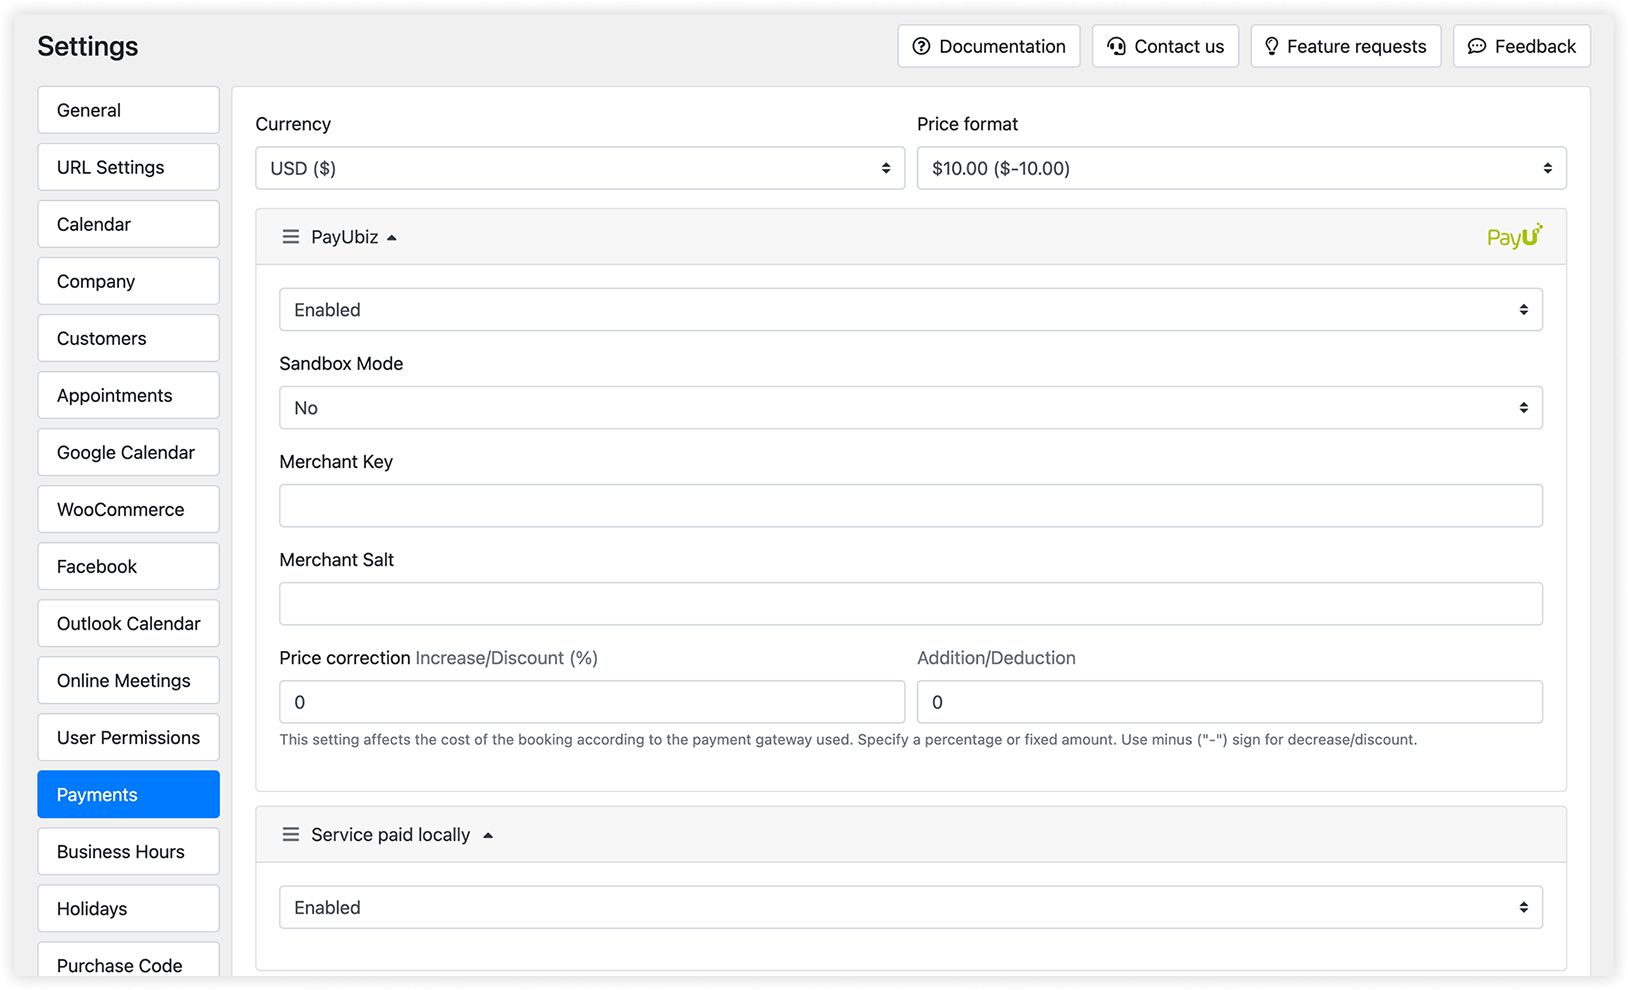
Task: Click the Service paid locally drag handle
Action: pyautogui.click(x=290, y=835)
